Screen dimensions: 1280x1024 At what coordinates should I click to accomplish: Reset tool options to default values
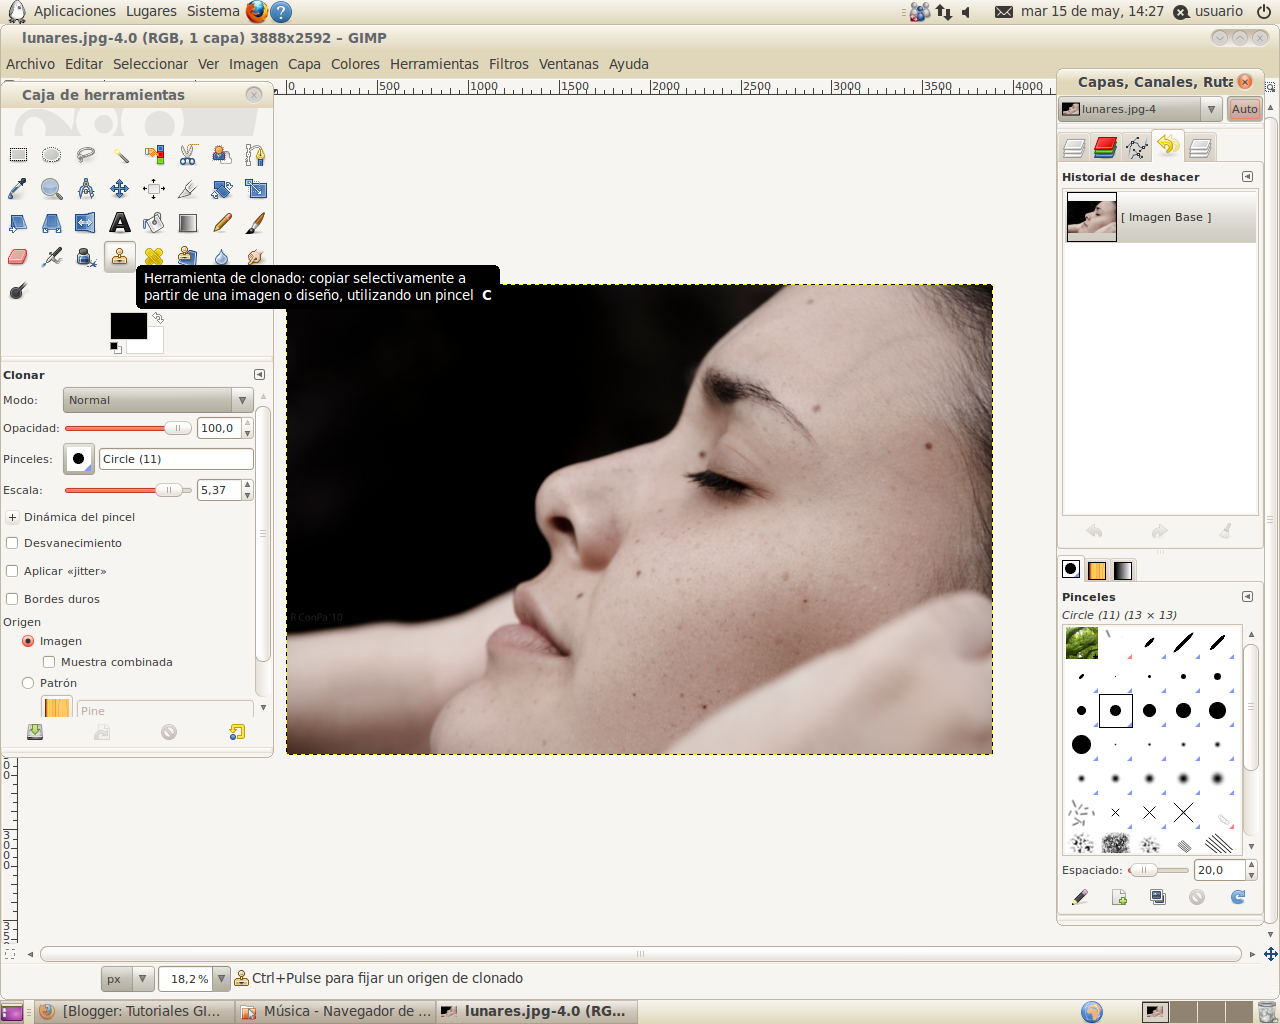[x=237, y=732]
